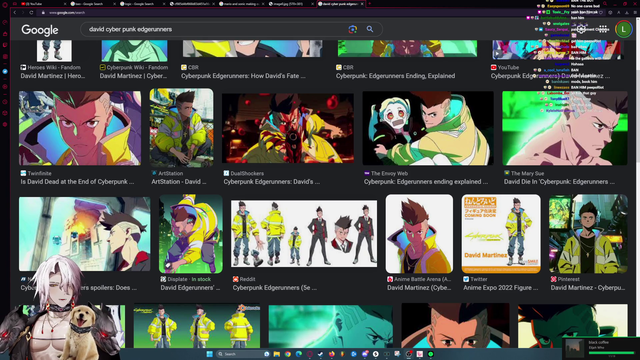Open Reddit Cyberpunk Edgerunners result link
The height and width of the screenshot is (360, 640).
click(275, 288)
